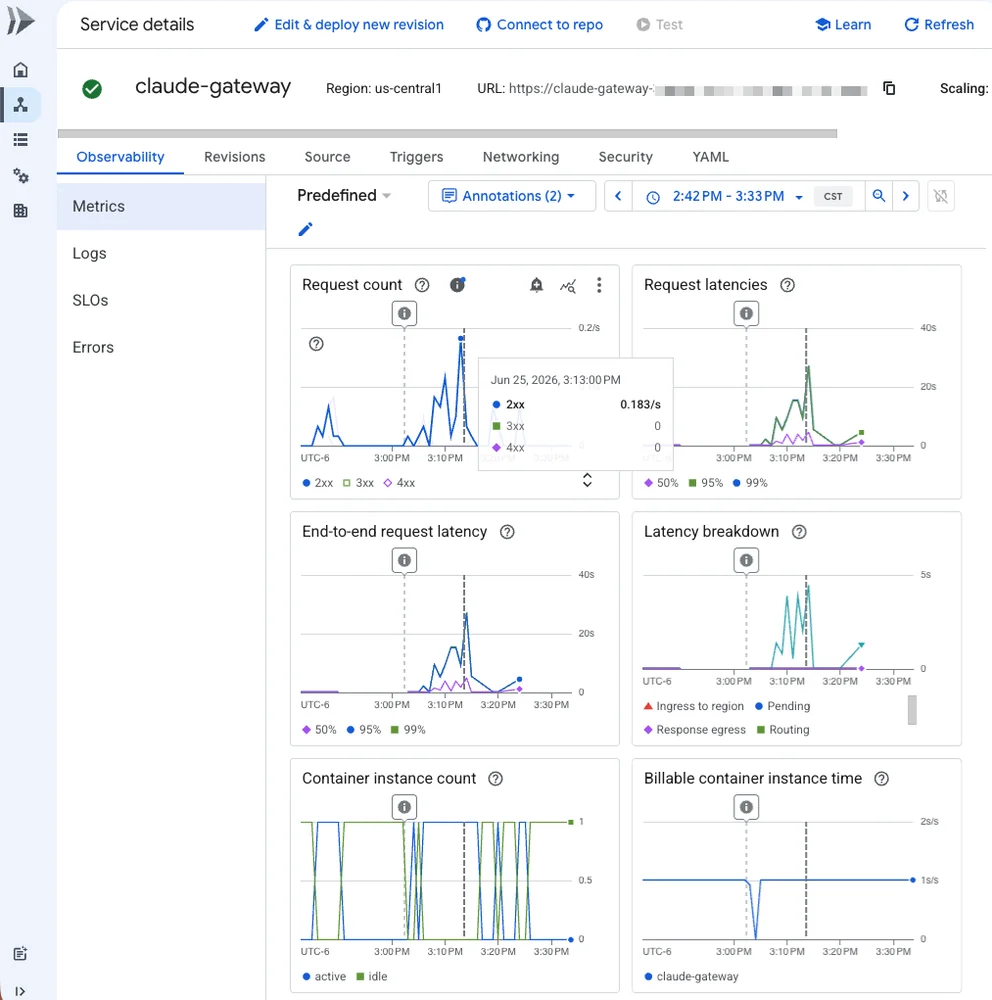Toggle the idle series in instance count legend
This screenshot has width=992, height=1000.
point(371,976)
